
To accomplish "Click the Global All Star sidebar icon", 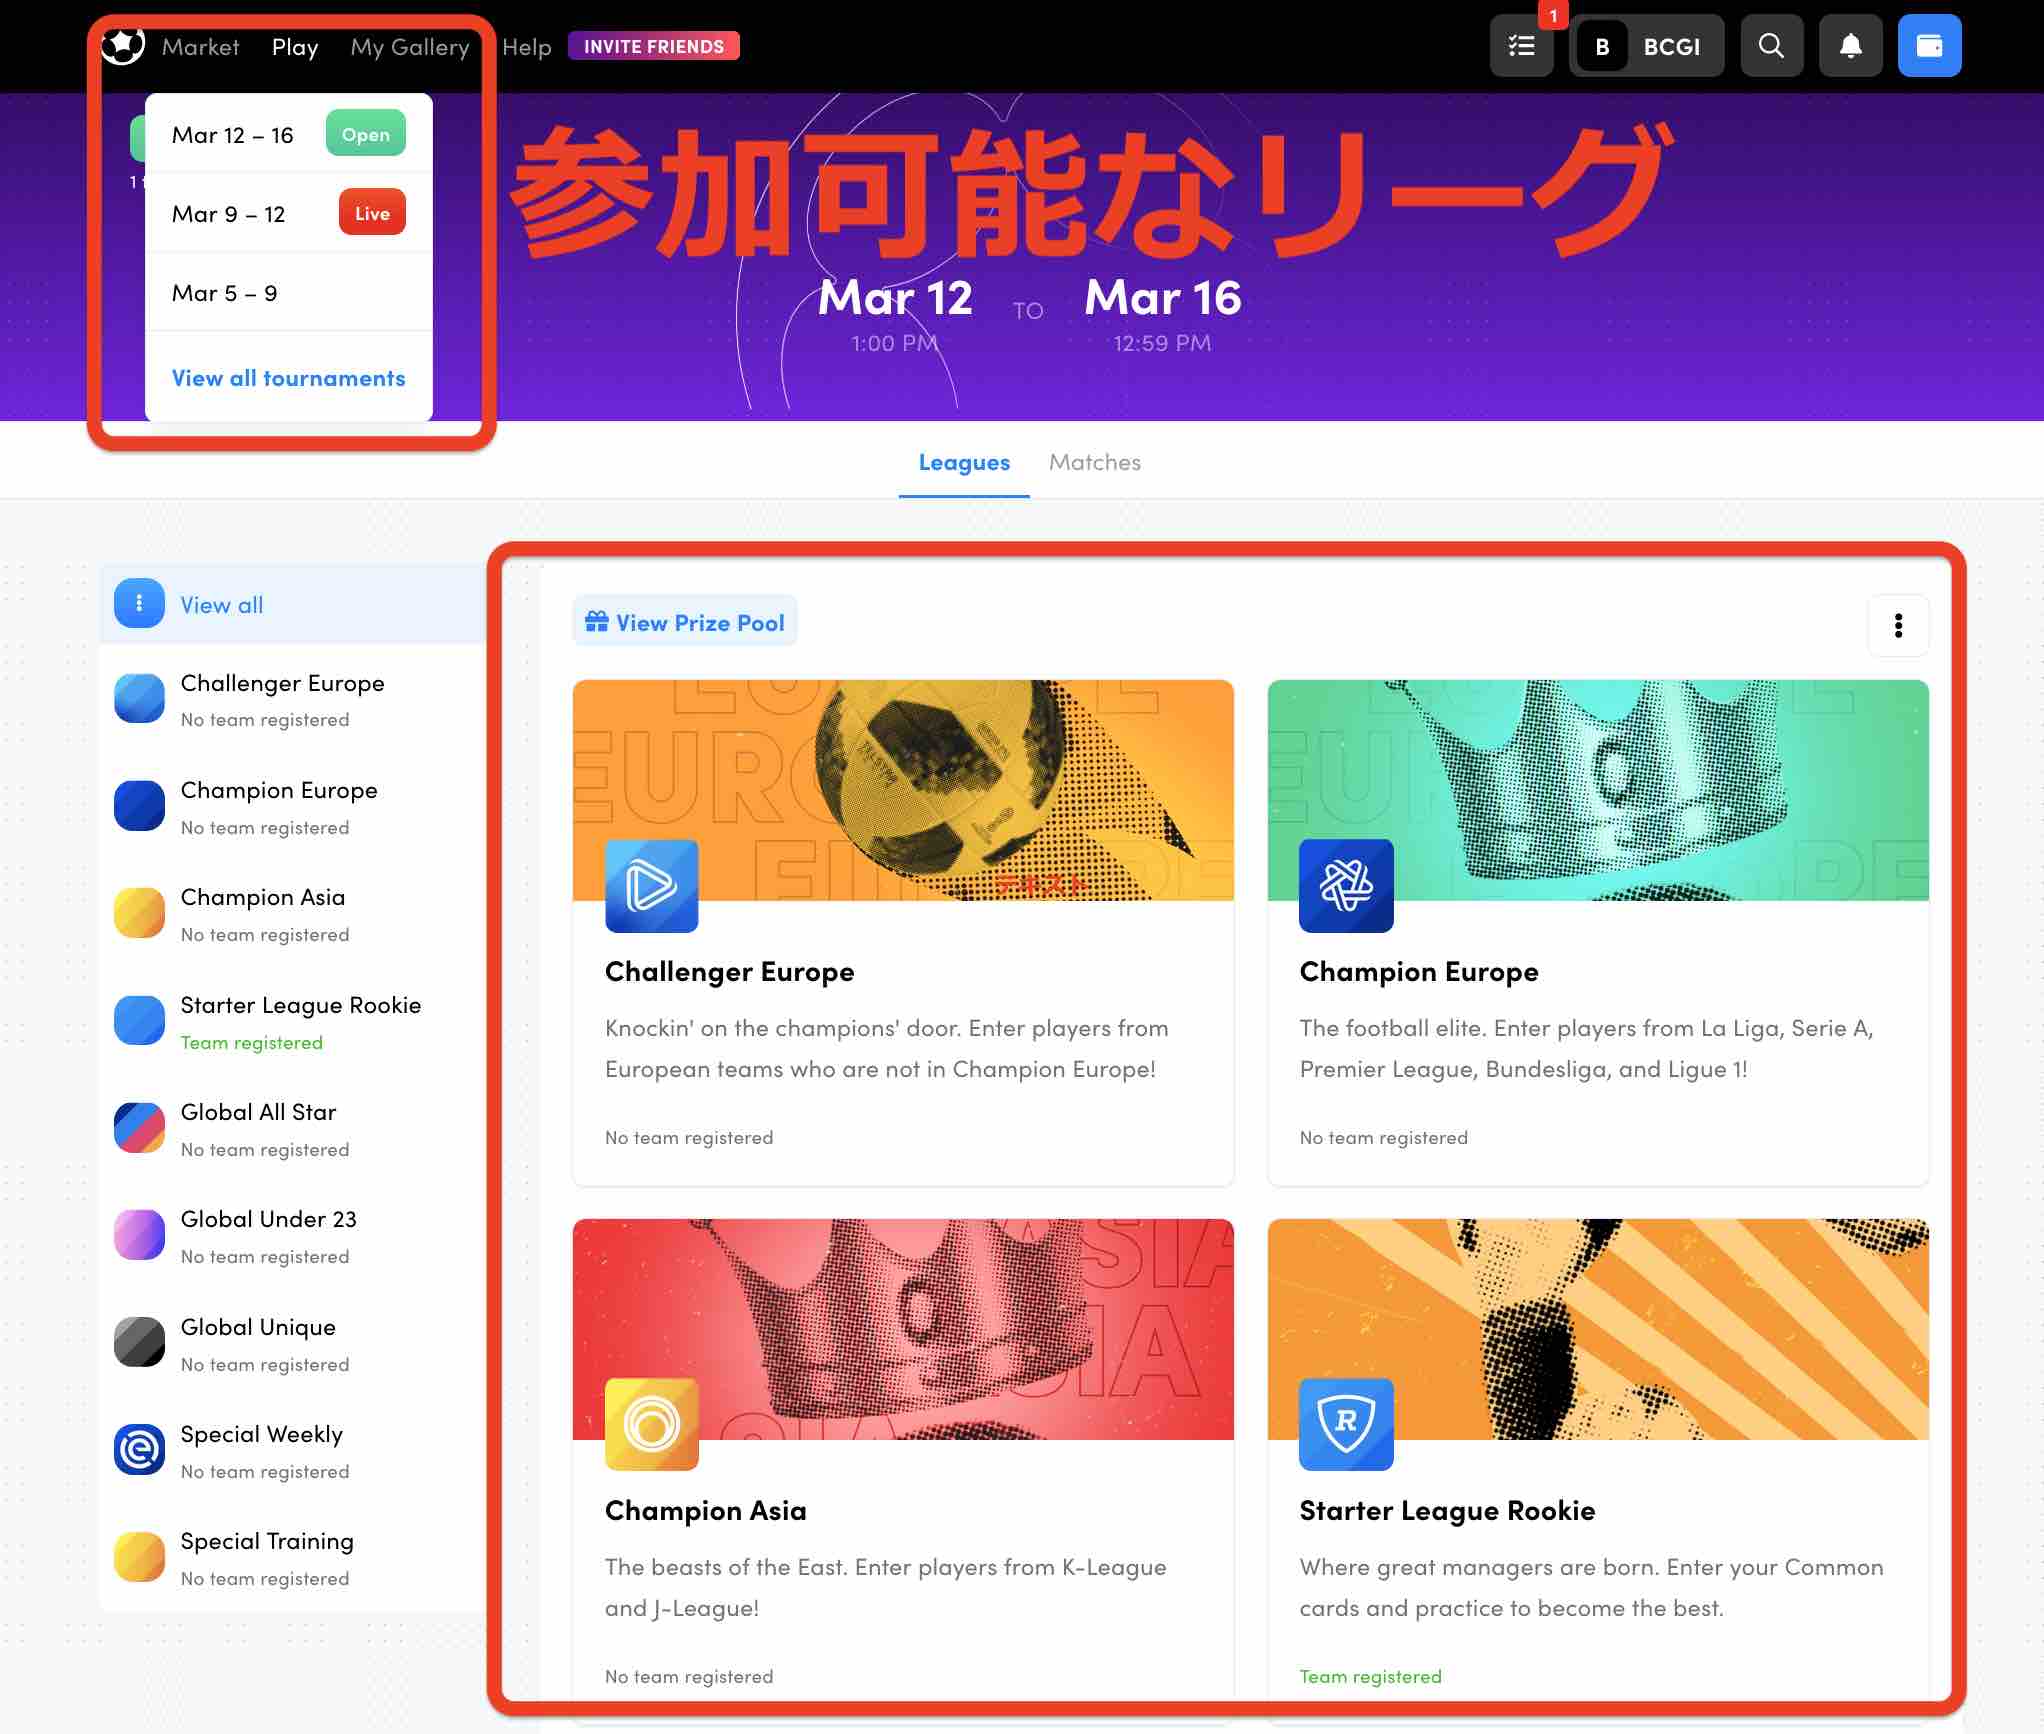I will (139, 1128).
